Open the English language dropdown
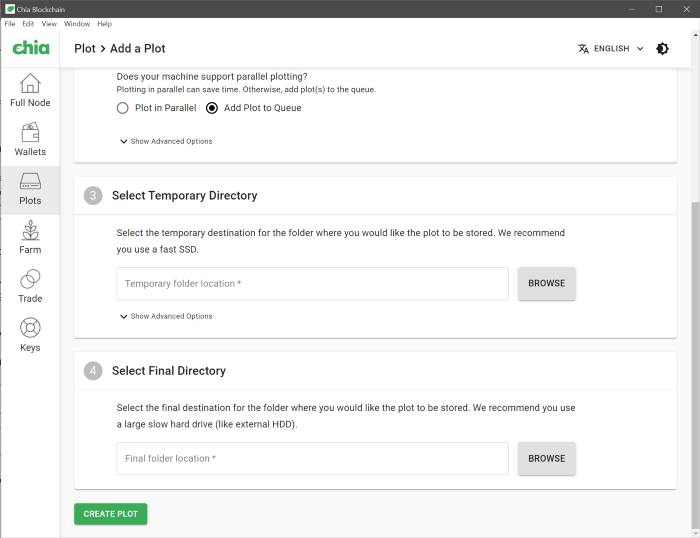This screenshot has width=700, height=538. point(611,48)
